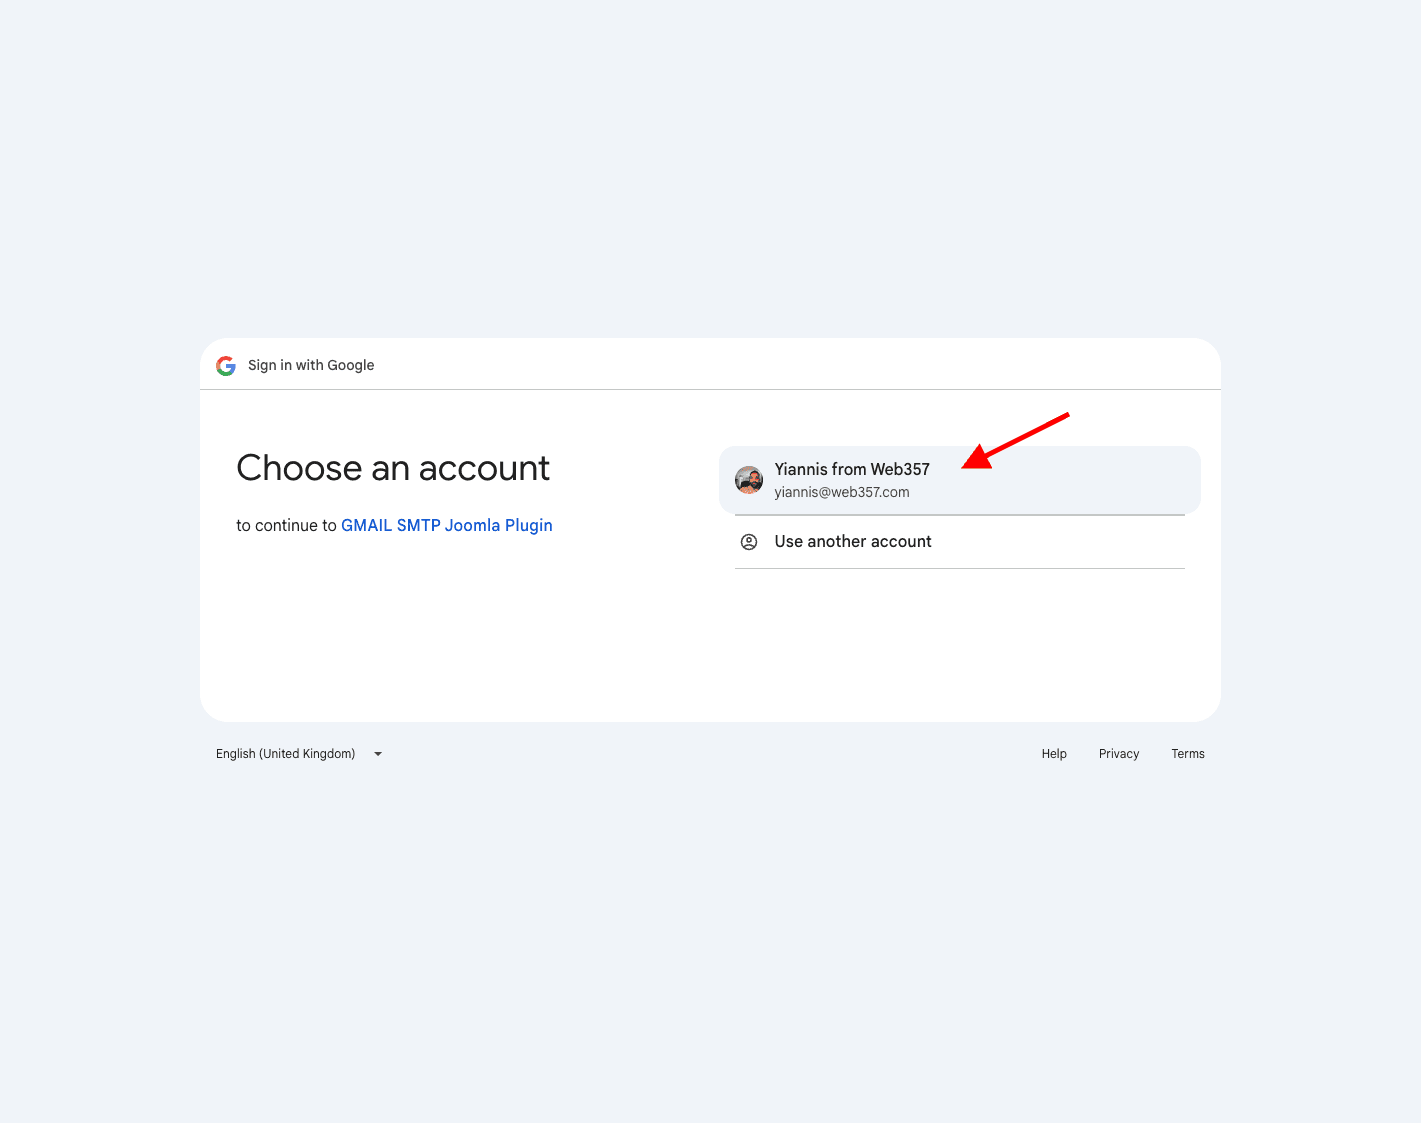
Task: Click the red arrow annotation
Action: [1014, 440]
